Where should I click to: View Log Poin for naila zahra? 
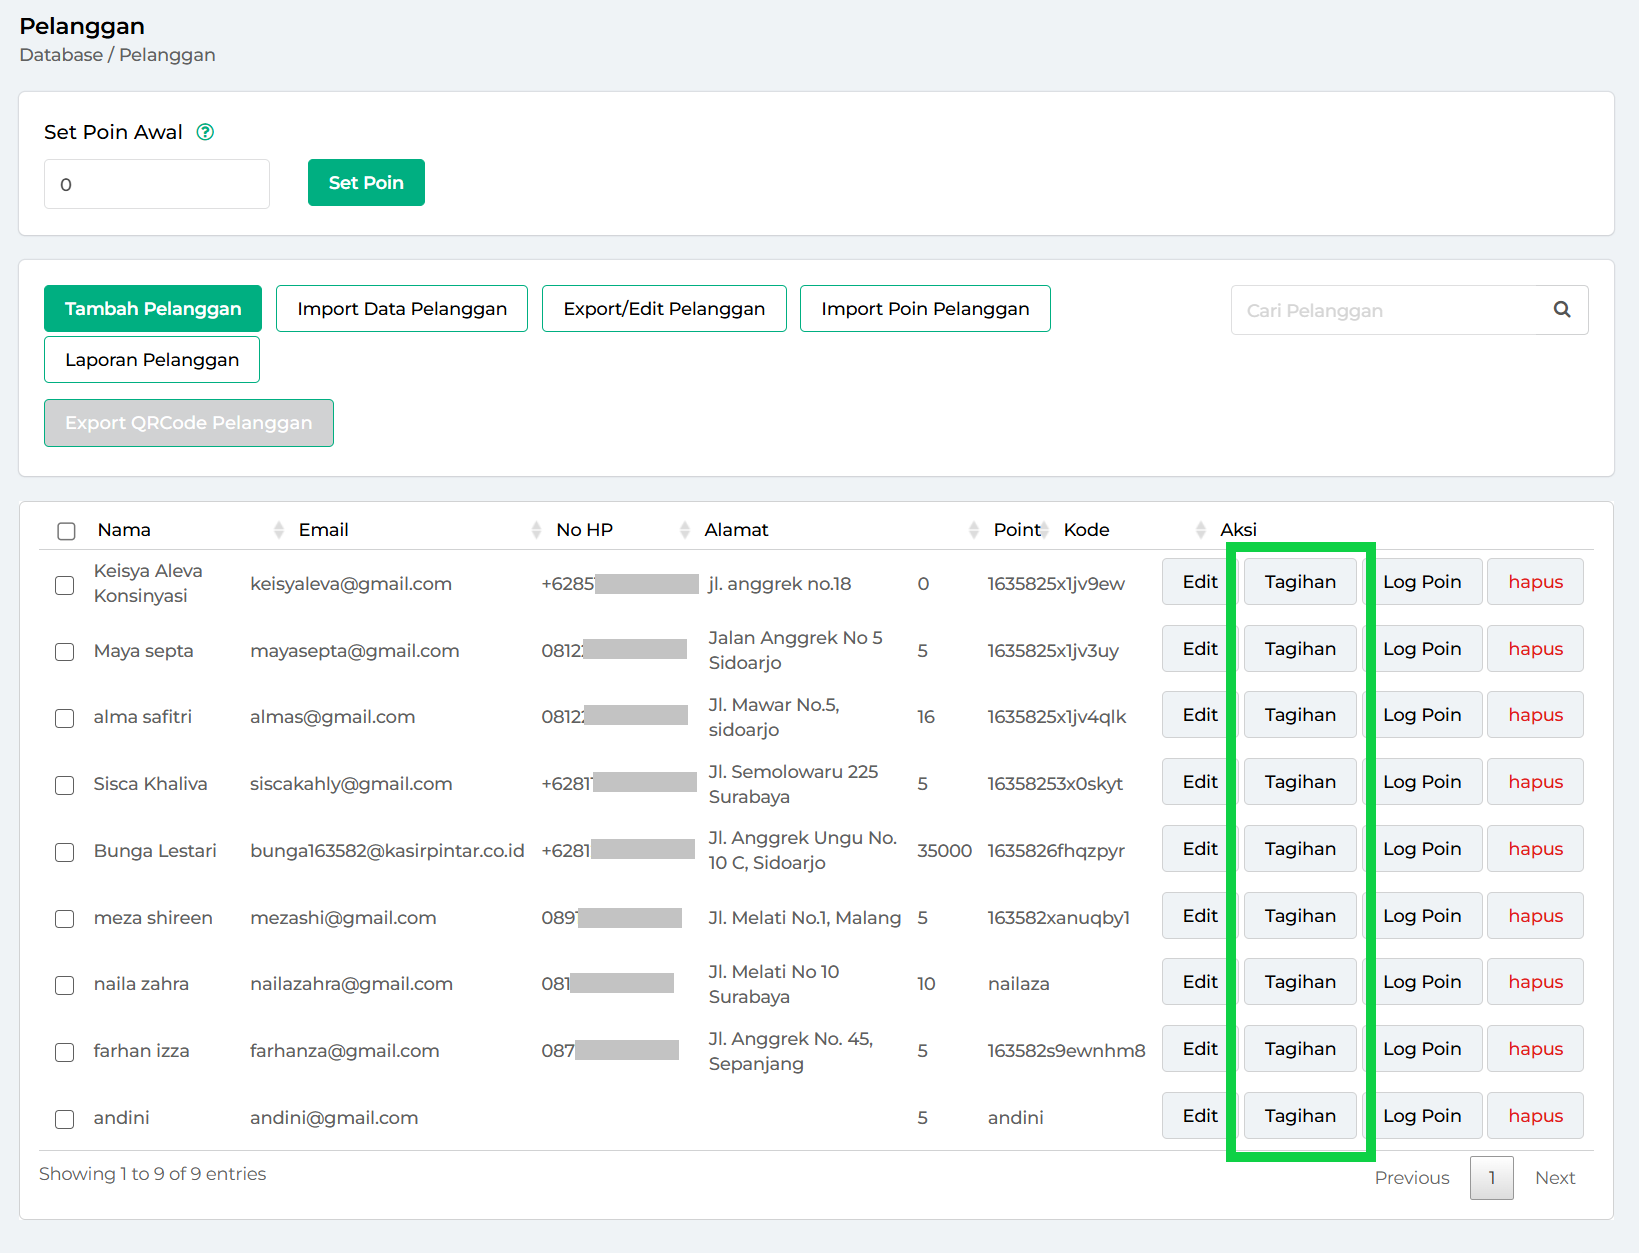(x=1421, y=982)
